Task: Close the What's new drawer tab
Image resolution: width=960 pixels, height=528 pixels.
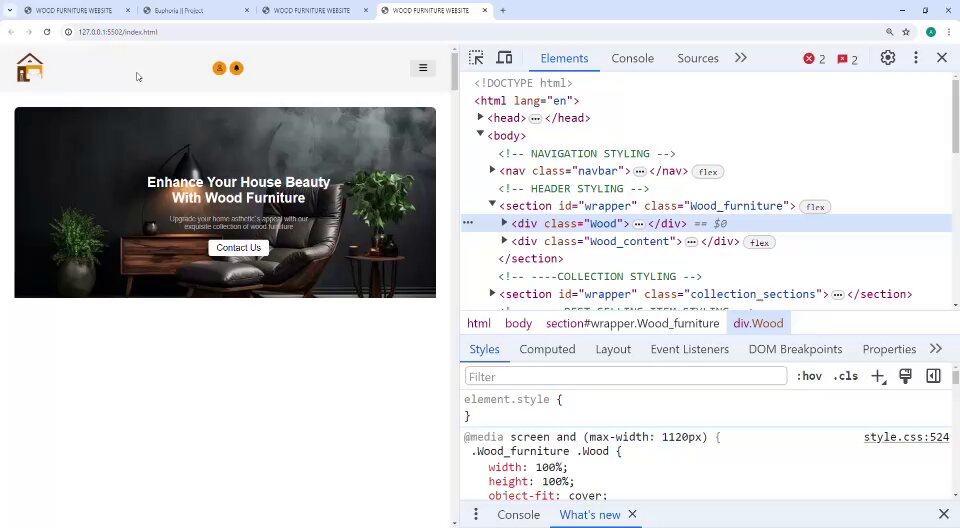Action: pyautogui.click(x=632, y=514)
